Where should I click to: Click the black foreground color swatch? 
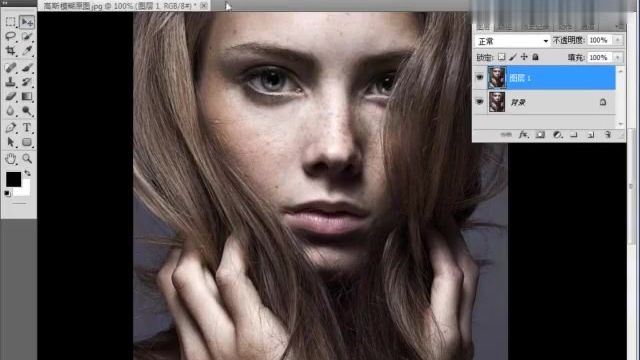click(x=13, y=179)
